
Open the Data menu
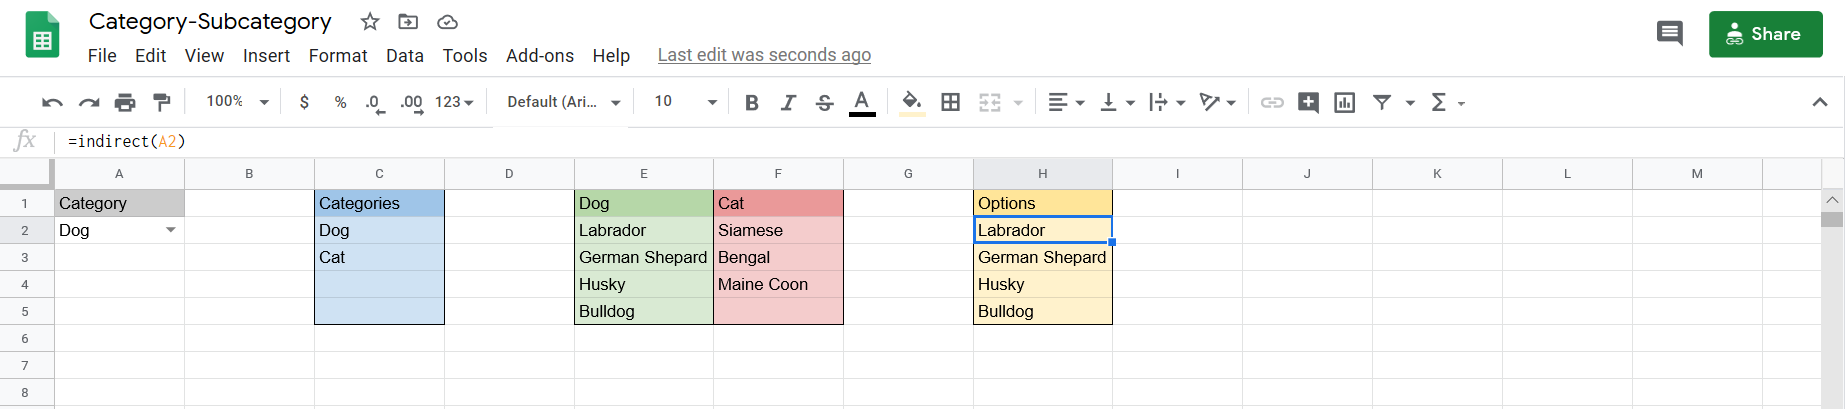(x=405, y=56)
